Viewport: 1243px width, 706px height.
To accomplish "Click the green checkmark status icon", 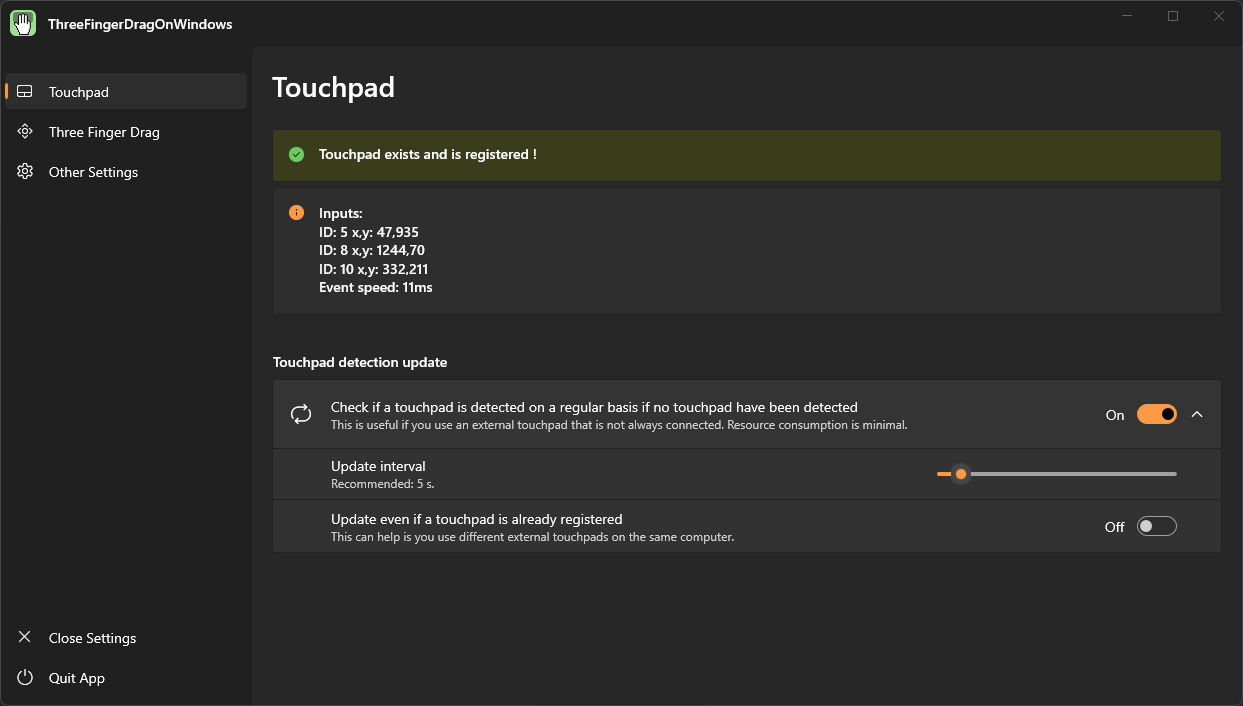I will 296,155.
